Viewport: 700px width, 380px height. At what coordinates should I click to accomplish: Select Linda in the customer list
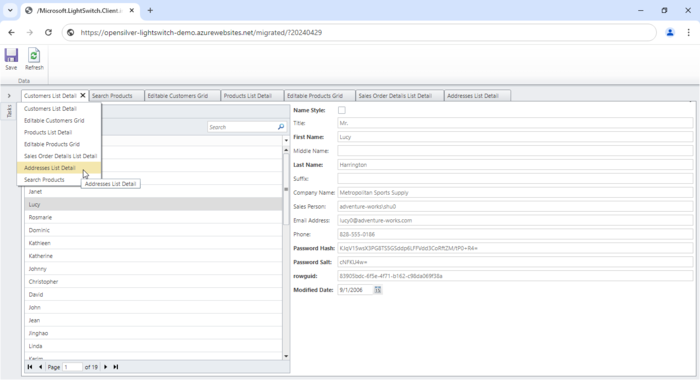pos(153,346)
